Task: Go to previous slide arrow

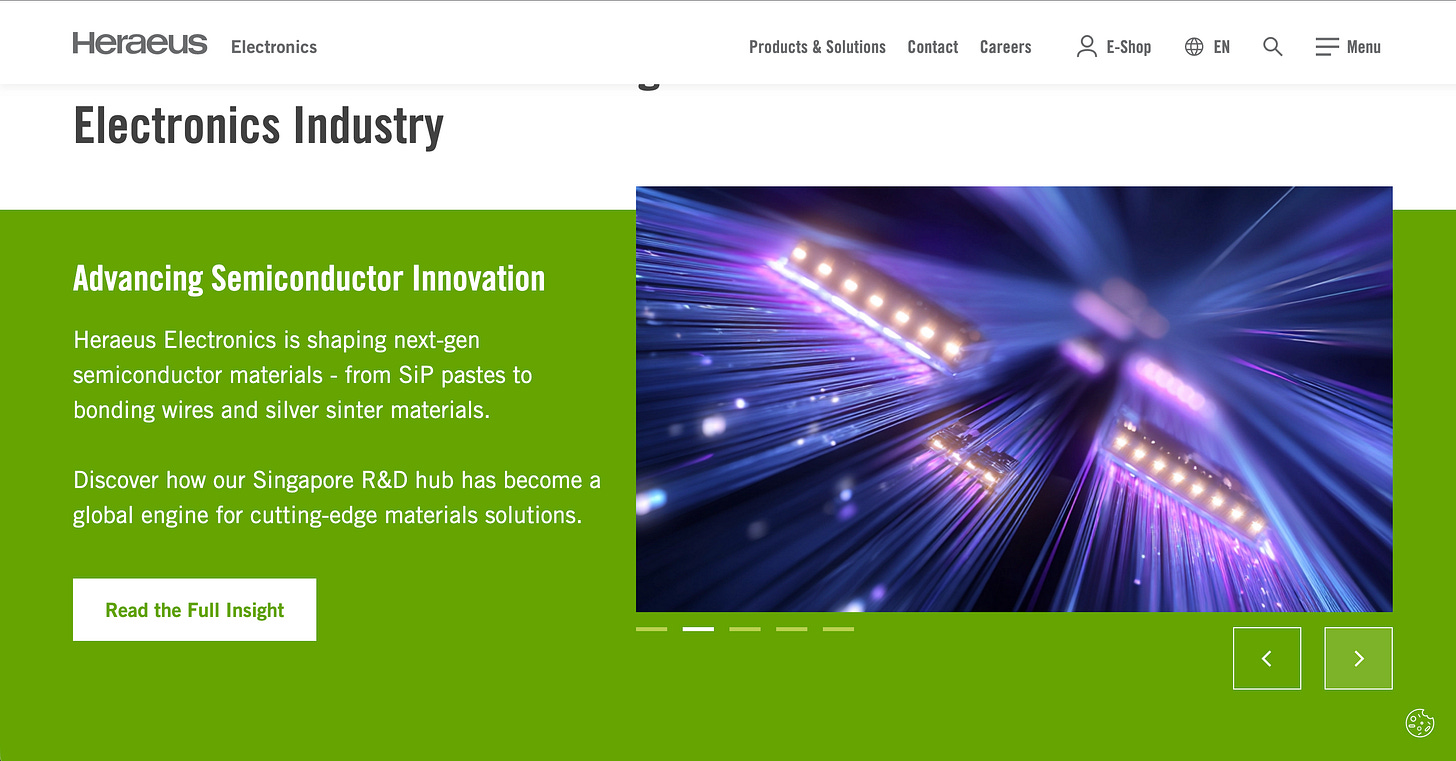Action: pos(1267,658)
